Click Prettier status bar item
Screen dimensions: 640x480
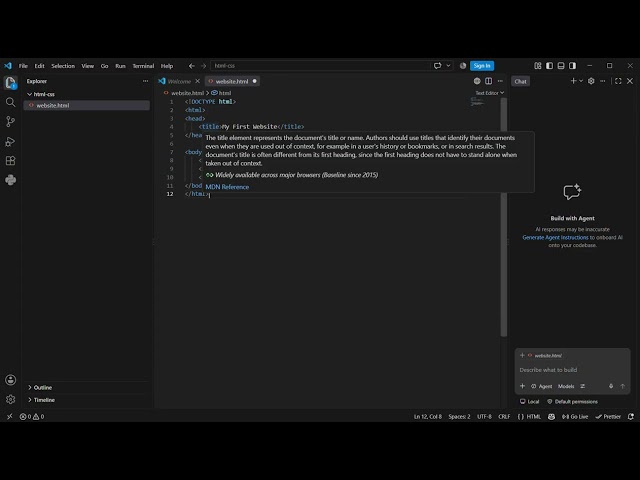click(x=608, y=416)
